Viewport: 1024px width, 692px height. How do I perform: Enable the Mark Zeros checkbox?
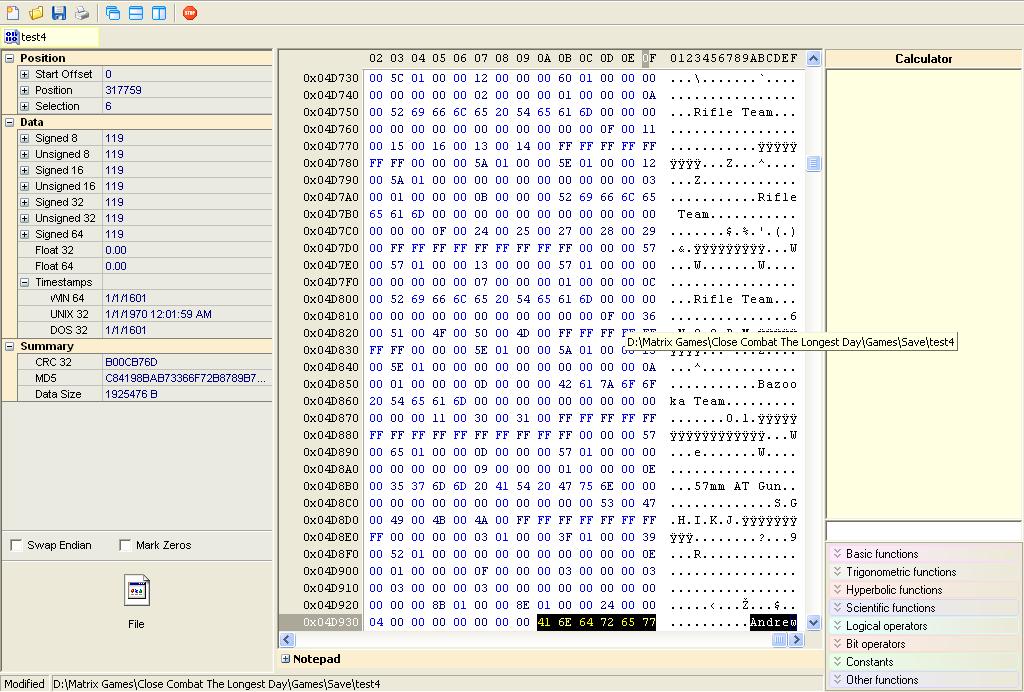[x=125, y=545]
